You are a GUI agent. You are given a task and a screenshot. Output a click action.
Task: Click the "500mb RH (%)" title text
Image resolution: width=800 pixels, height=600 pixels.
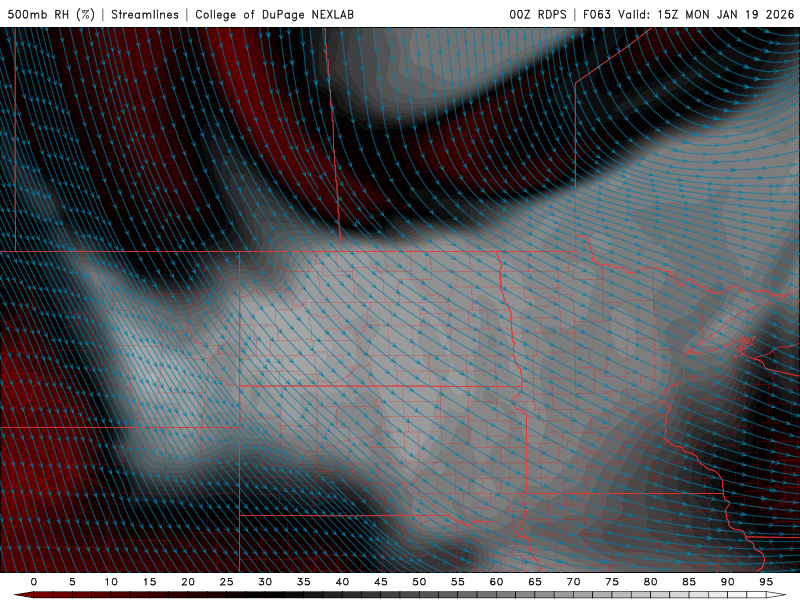(x=51, y=14)
